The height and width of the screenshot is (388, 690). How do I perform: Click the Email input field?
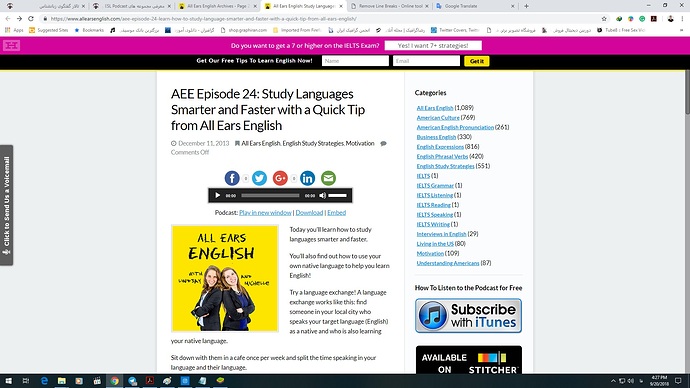pos(426,61)
